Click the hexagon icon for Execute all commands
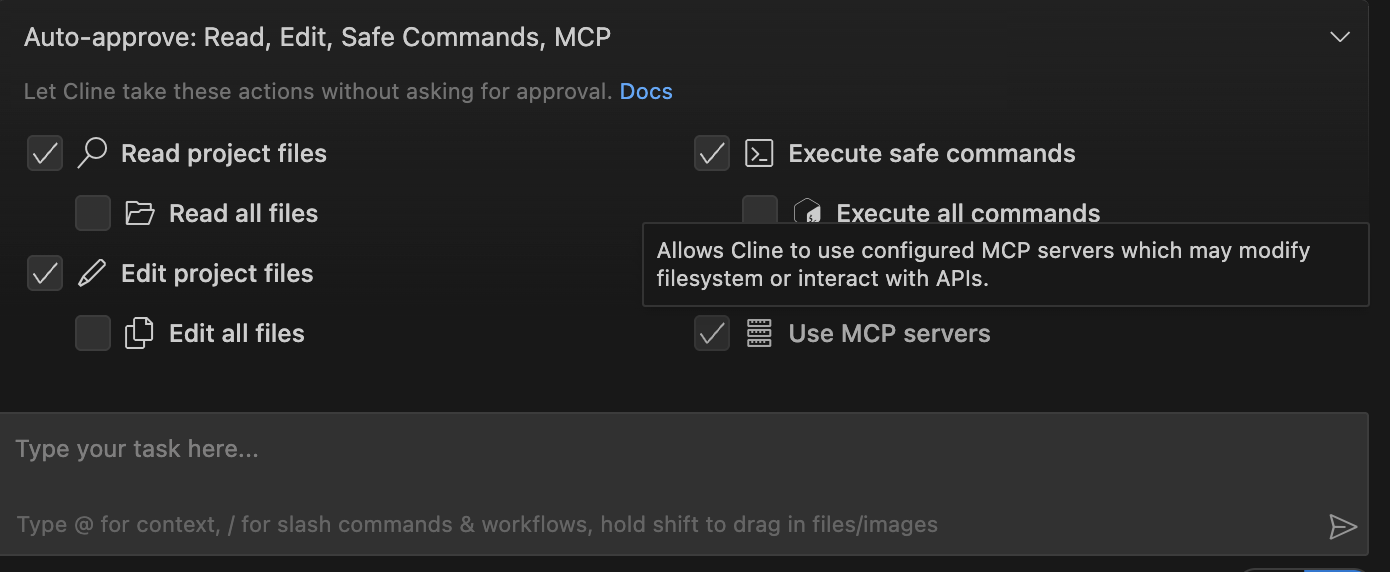 click(808, 212)
